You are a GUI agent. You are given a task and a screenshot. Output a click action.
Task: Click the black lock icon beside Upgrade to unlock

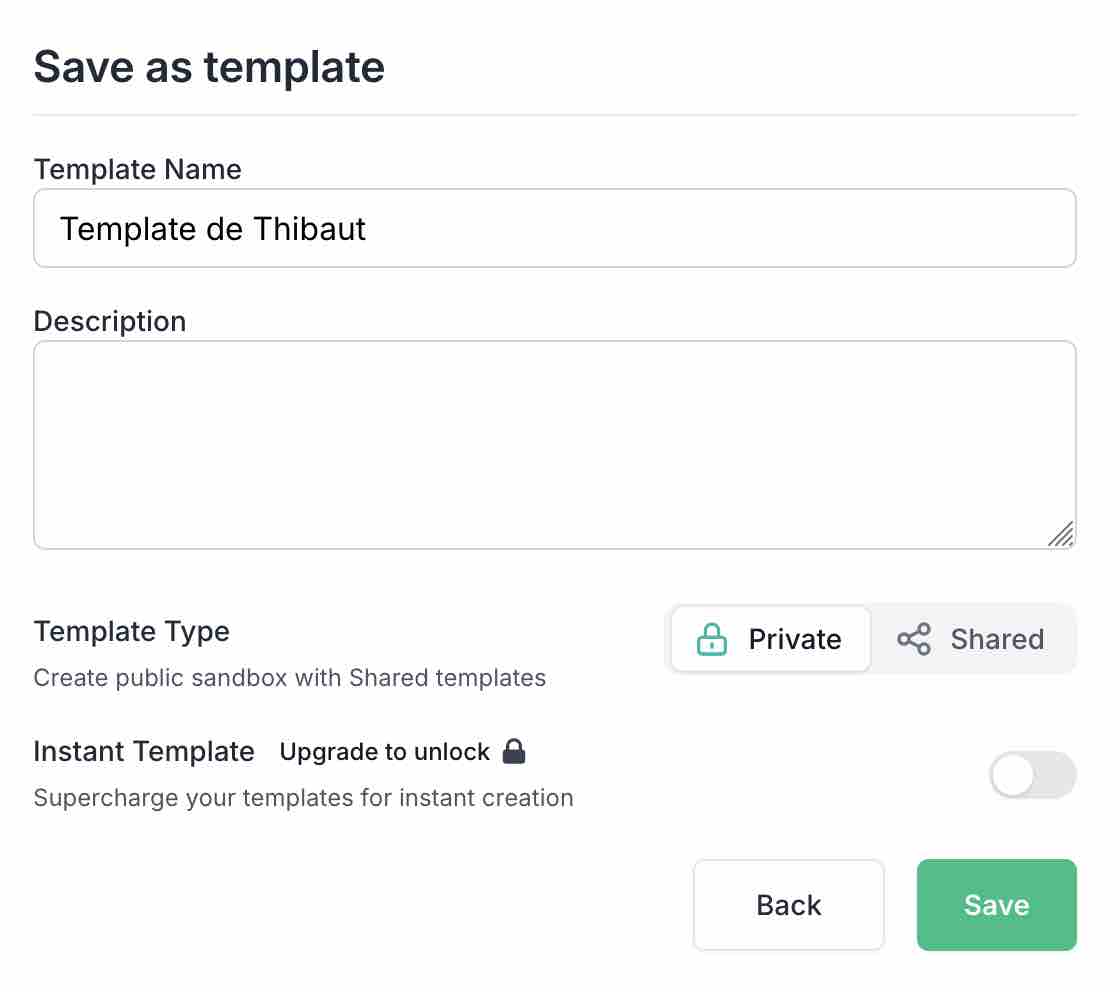coord(513,751)
